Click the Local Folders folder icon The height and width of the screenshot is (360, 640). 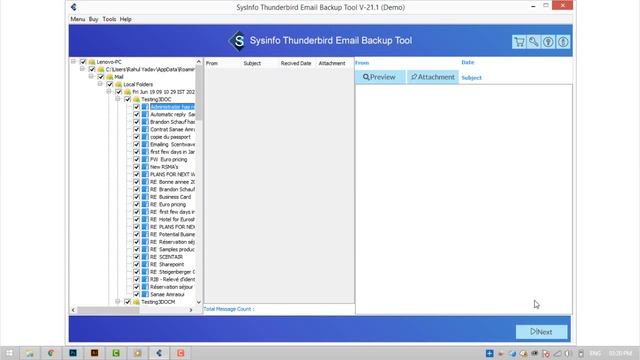119,84
